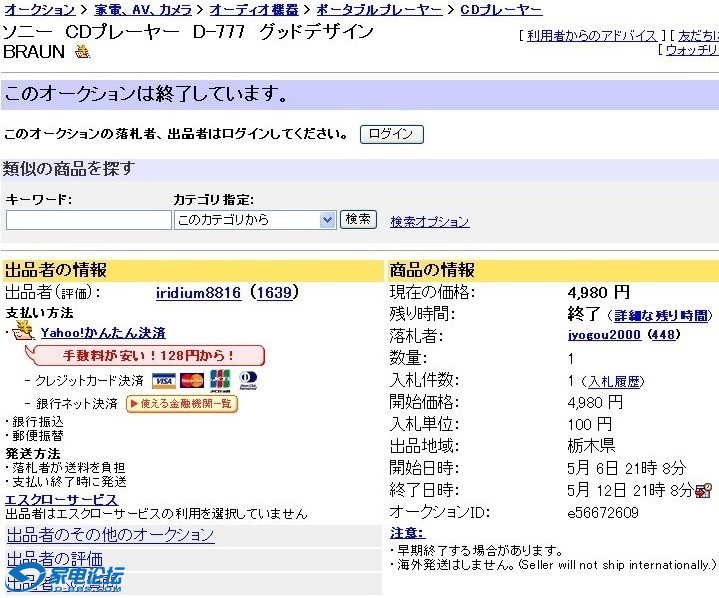Click the 銀行振込 payment text
The image size is (719, 598).
pos(38,422)
